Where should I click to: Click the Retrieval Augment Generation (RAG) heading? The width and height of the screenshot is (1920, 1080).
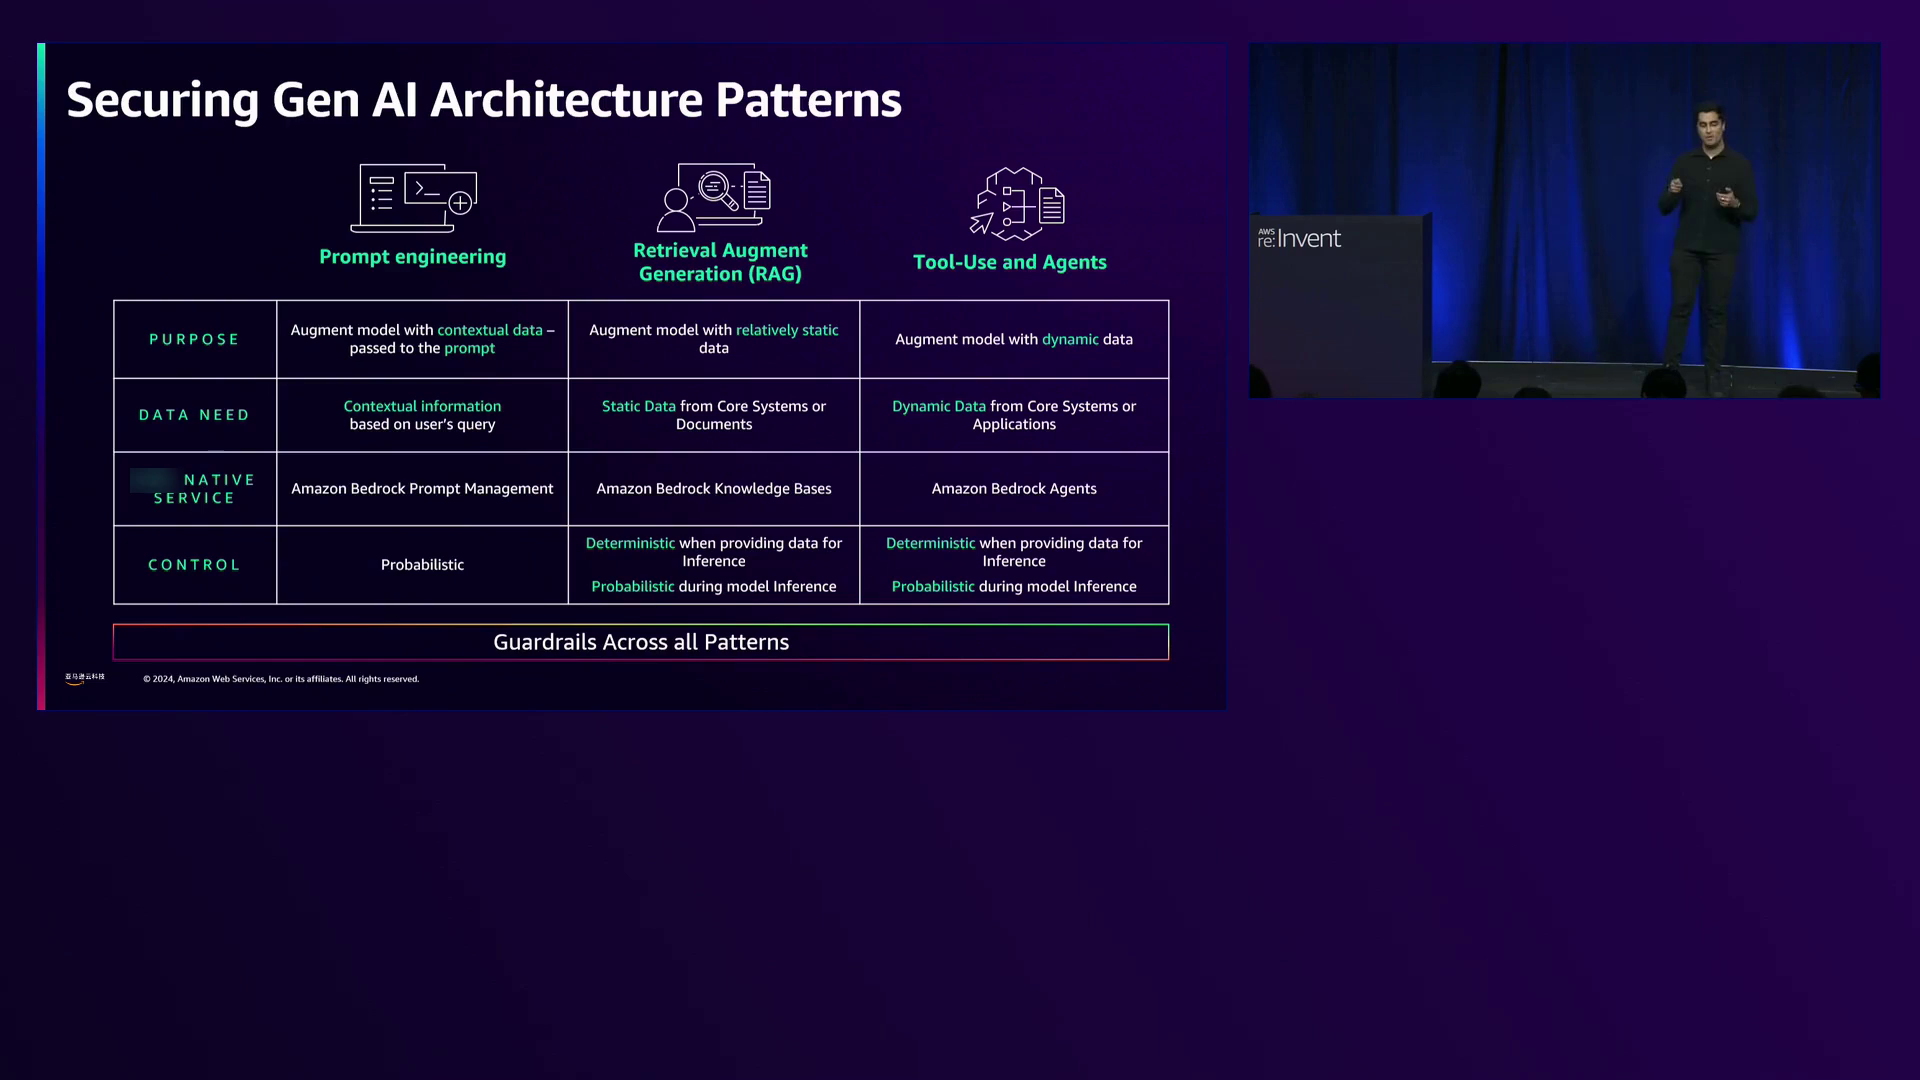[x=720, y=262]
